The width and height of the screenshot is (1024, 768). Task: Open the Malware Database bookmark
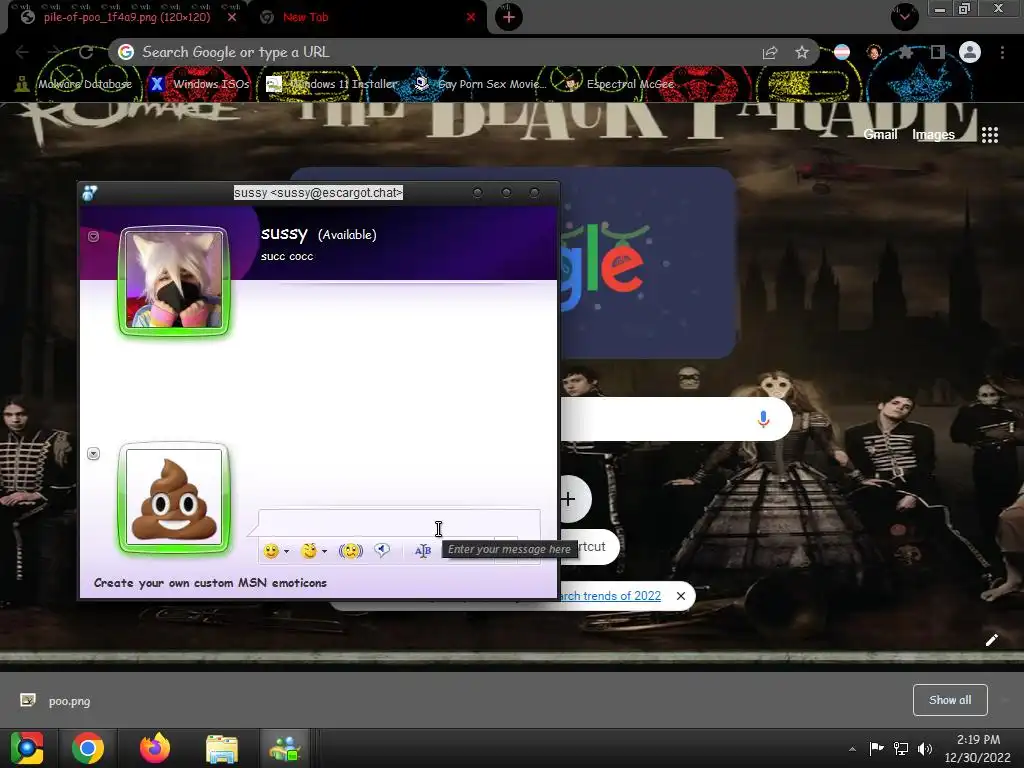[74, 84]
